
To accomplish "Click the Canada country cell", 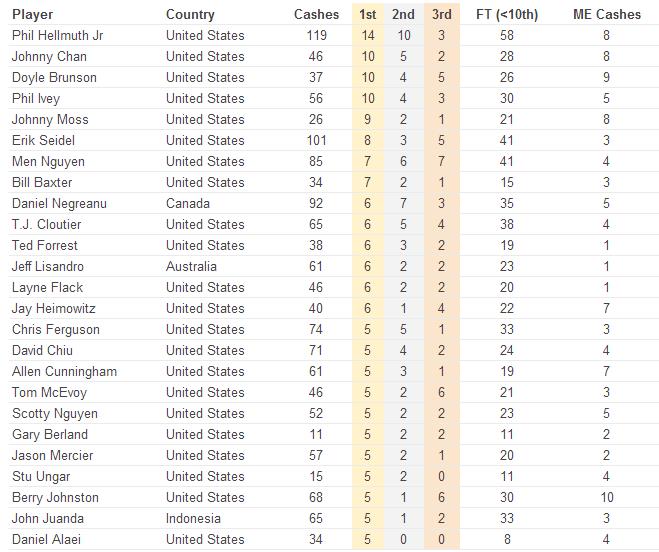I will pyautogui.click(x=188, y=203).
